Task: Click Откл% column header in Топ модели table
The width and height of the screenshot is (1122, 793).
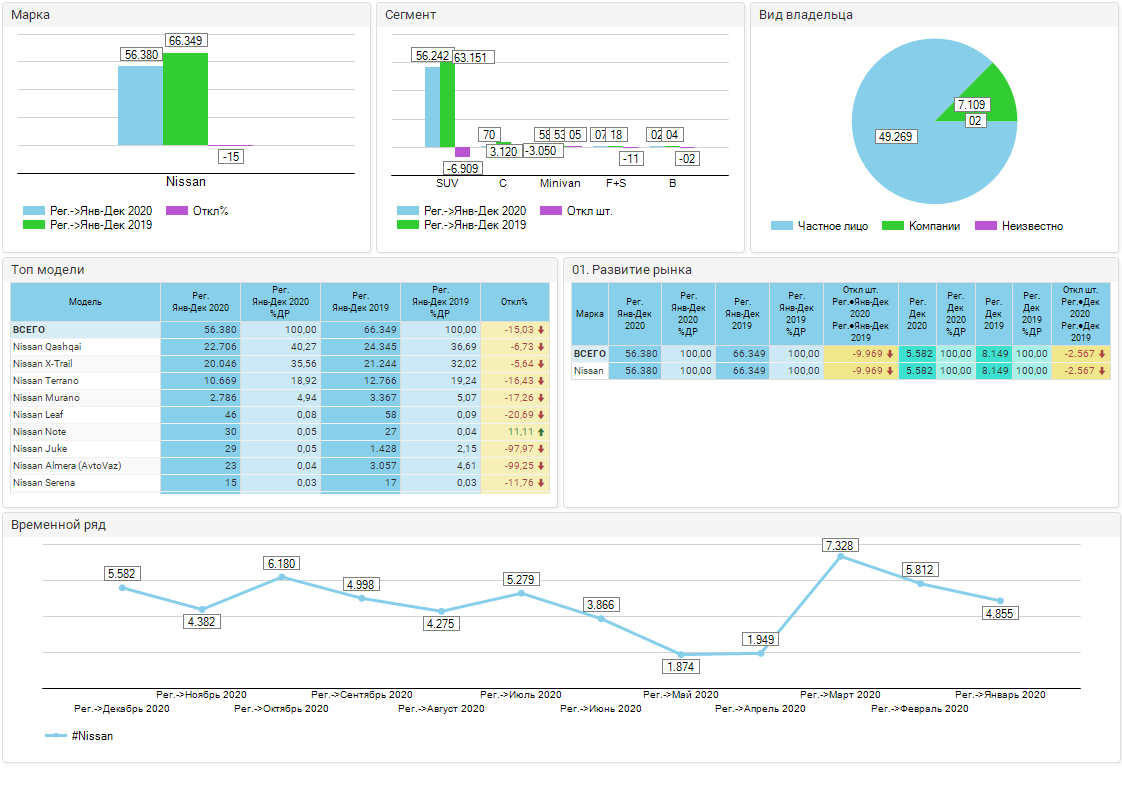Action: pyautogui.click(x=514, y=302)
